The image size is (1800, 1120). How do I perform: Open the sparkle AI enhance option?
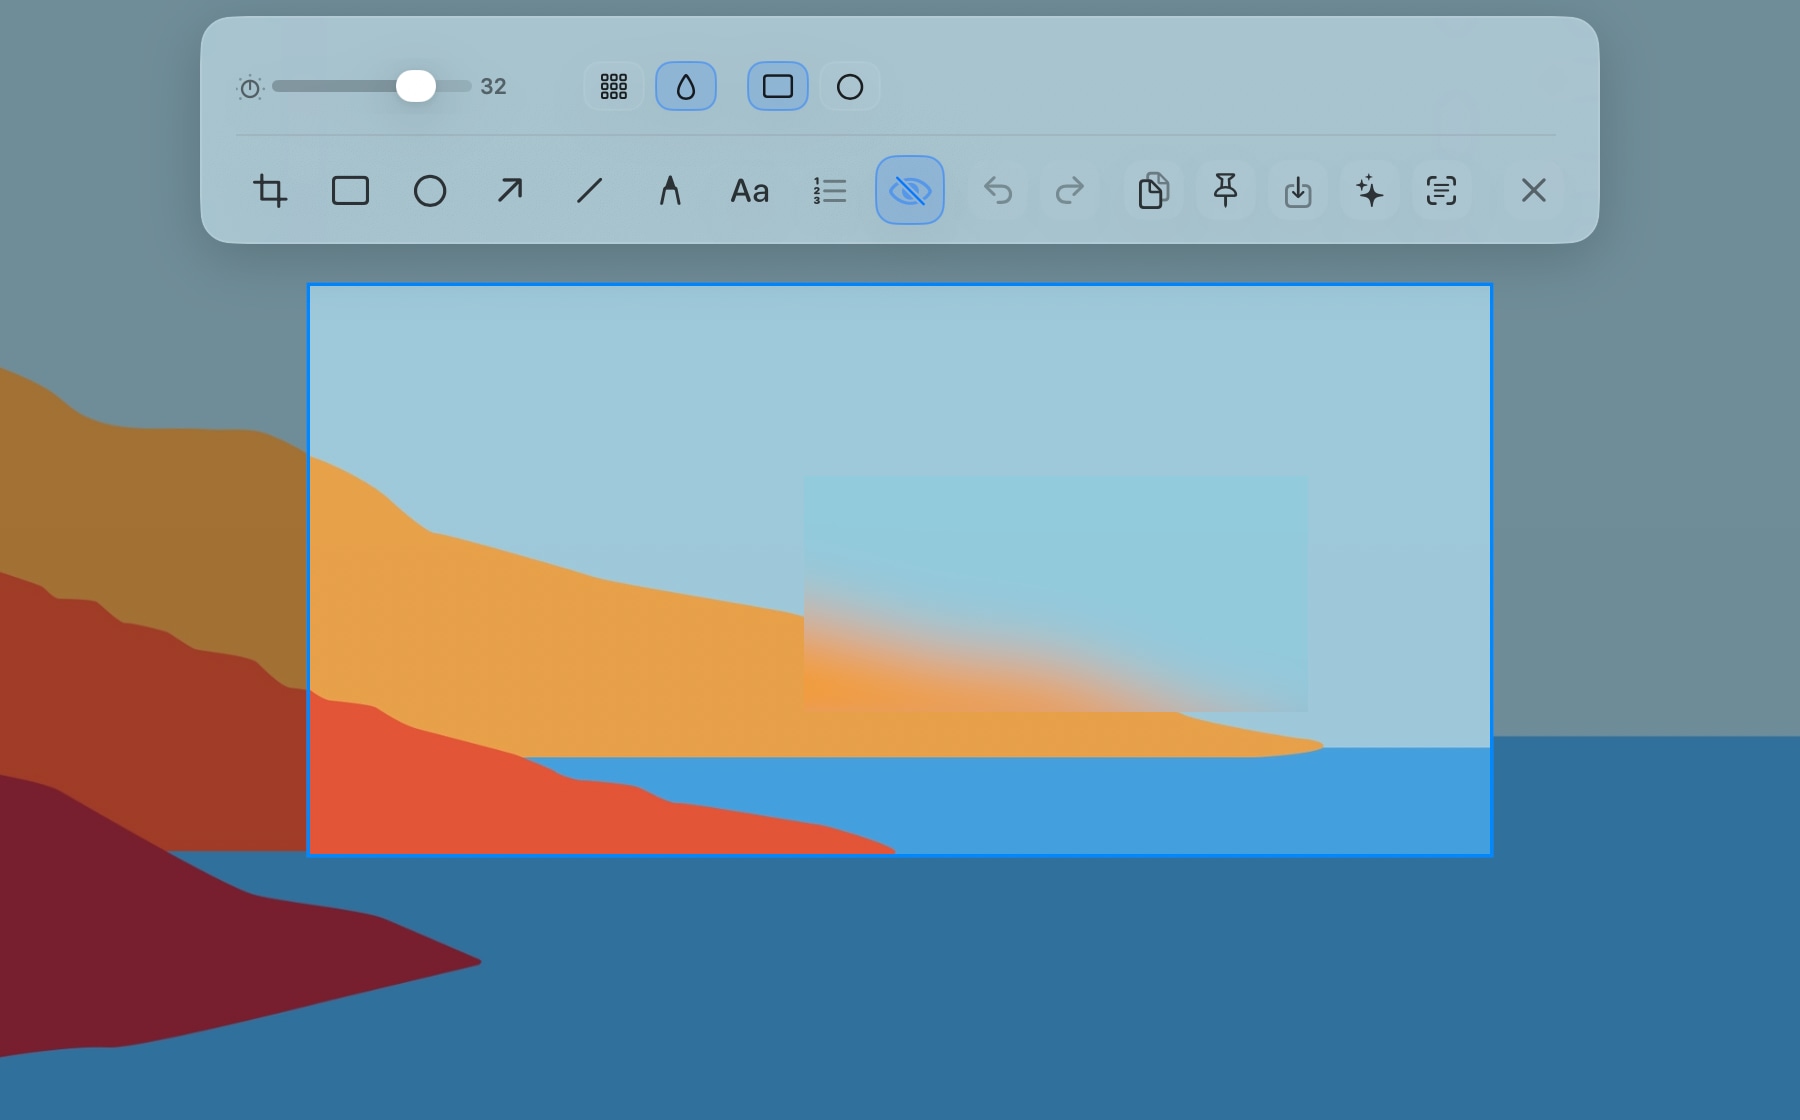(x=1370, y=190)
